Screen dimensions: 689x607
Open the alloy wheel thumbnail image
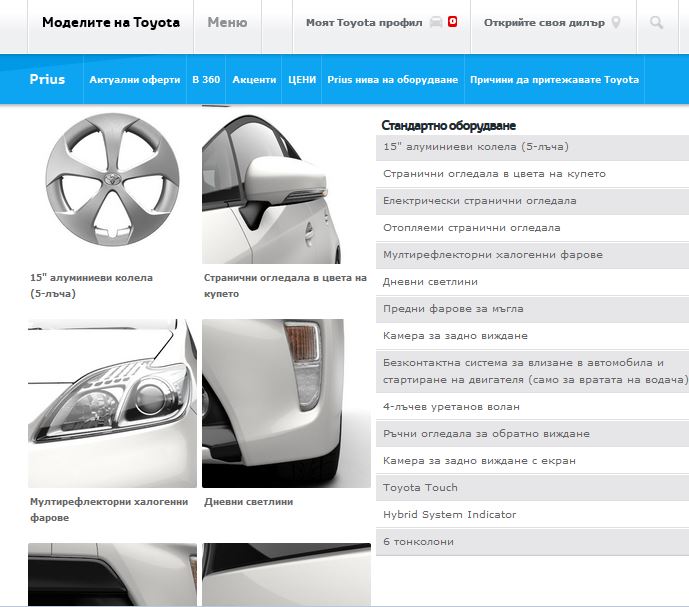click(x=112, y=185)
